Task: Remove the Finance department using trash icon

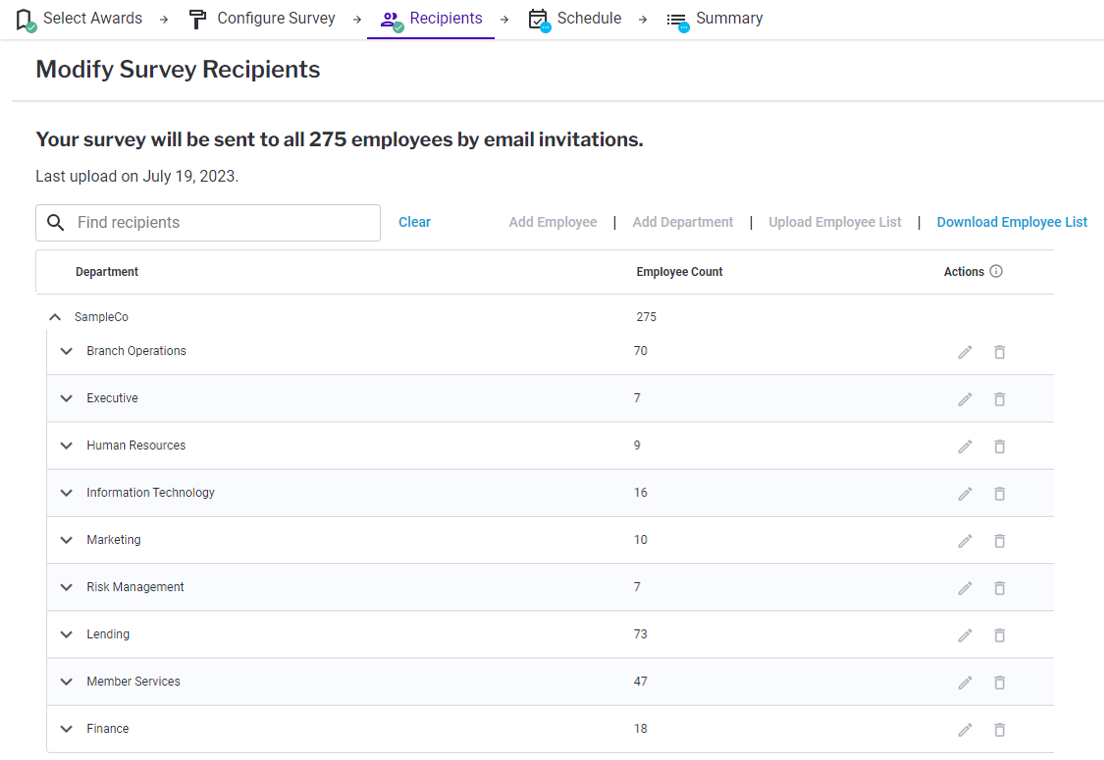Action: click(x=999, y=730)
